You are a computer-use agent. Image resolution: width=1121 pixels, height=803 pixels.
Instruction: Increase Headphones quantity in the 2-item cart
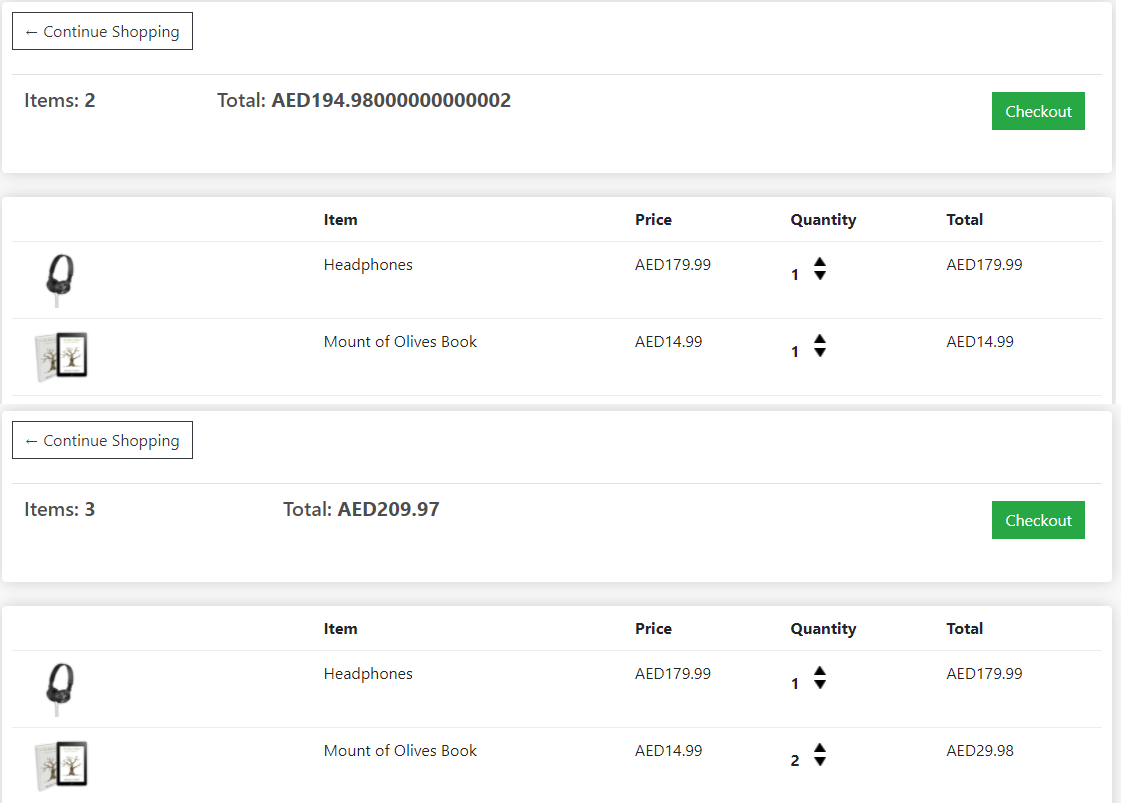pos(820,263)
